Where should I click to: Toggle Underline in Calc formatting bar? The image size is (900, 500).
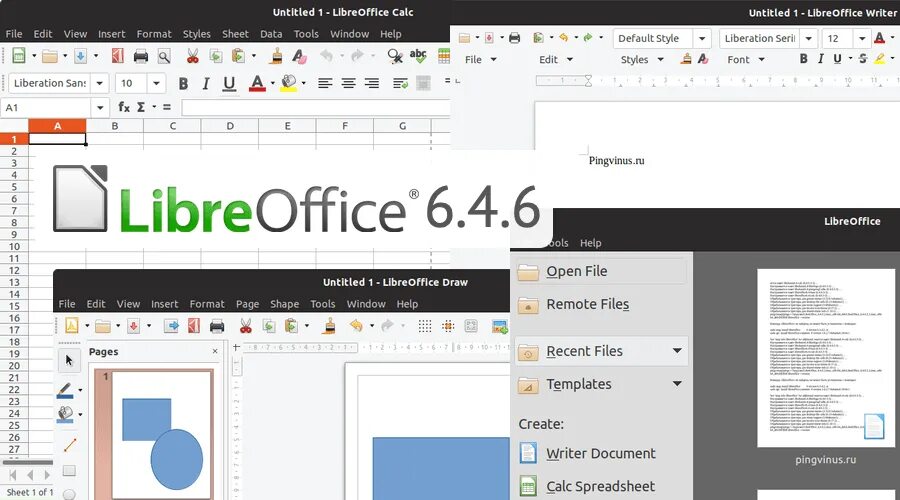point(229,84)
